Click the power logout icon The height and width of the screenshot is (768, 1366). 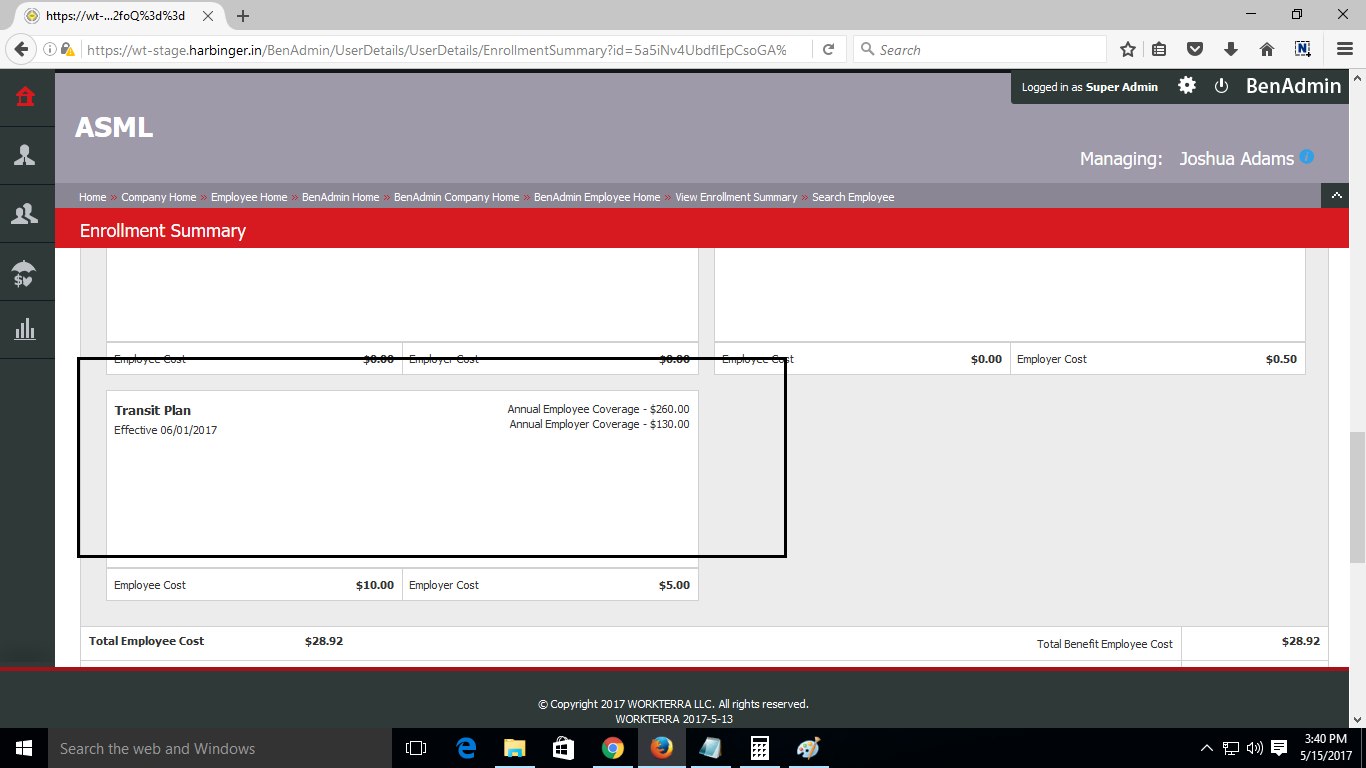1221,86
